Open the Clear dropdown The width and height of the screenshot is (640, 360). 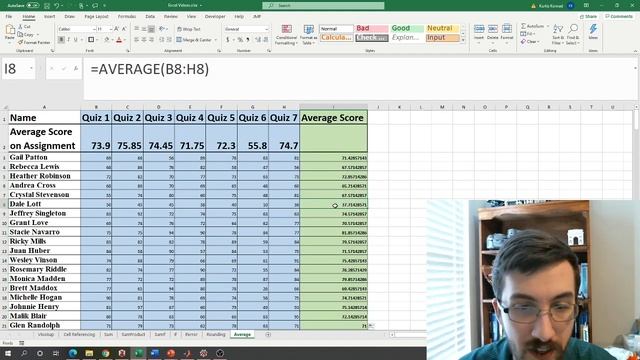click(530, 42)
